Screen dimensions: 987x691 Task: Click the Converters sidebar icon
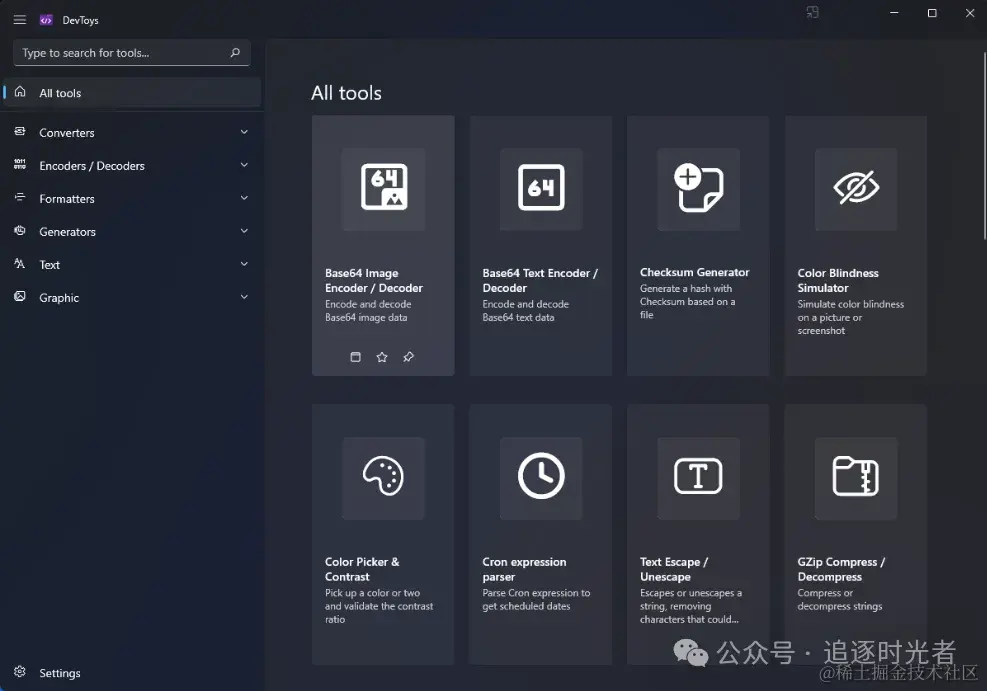(20, 132)
